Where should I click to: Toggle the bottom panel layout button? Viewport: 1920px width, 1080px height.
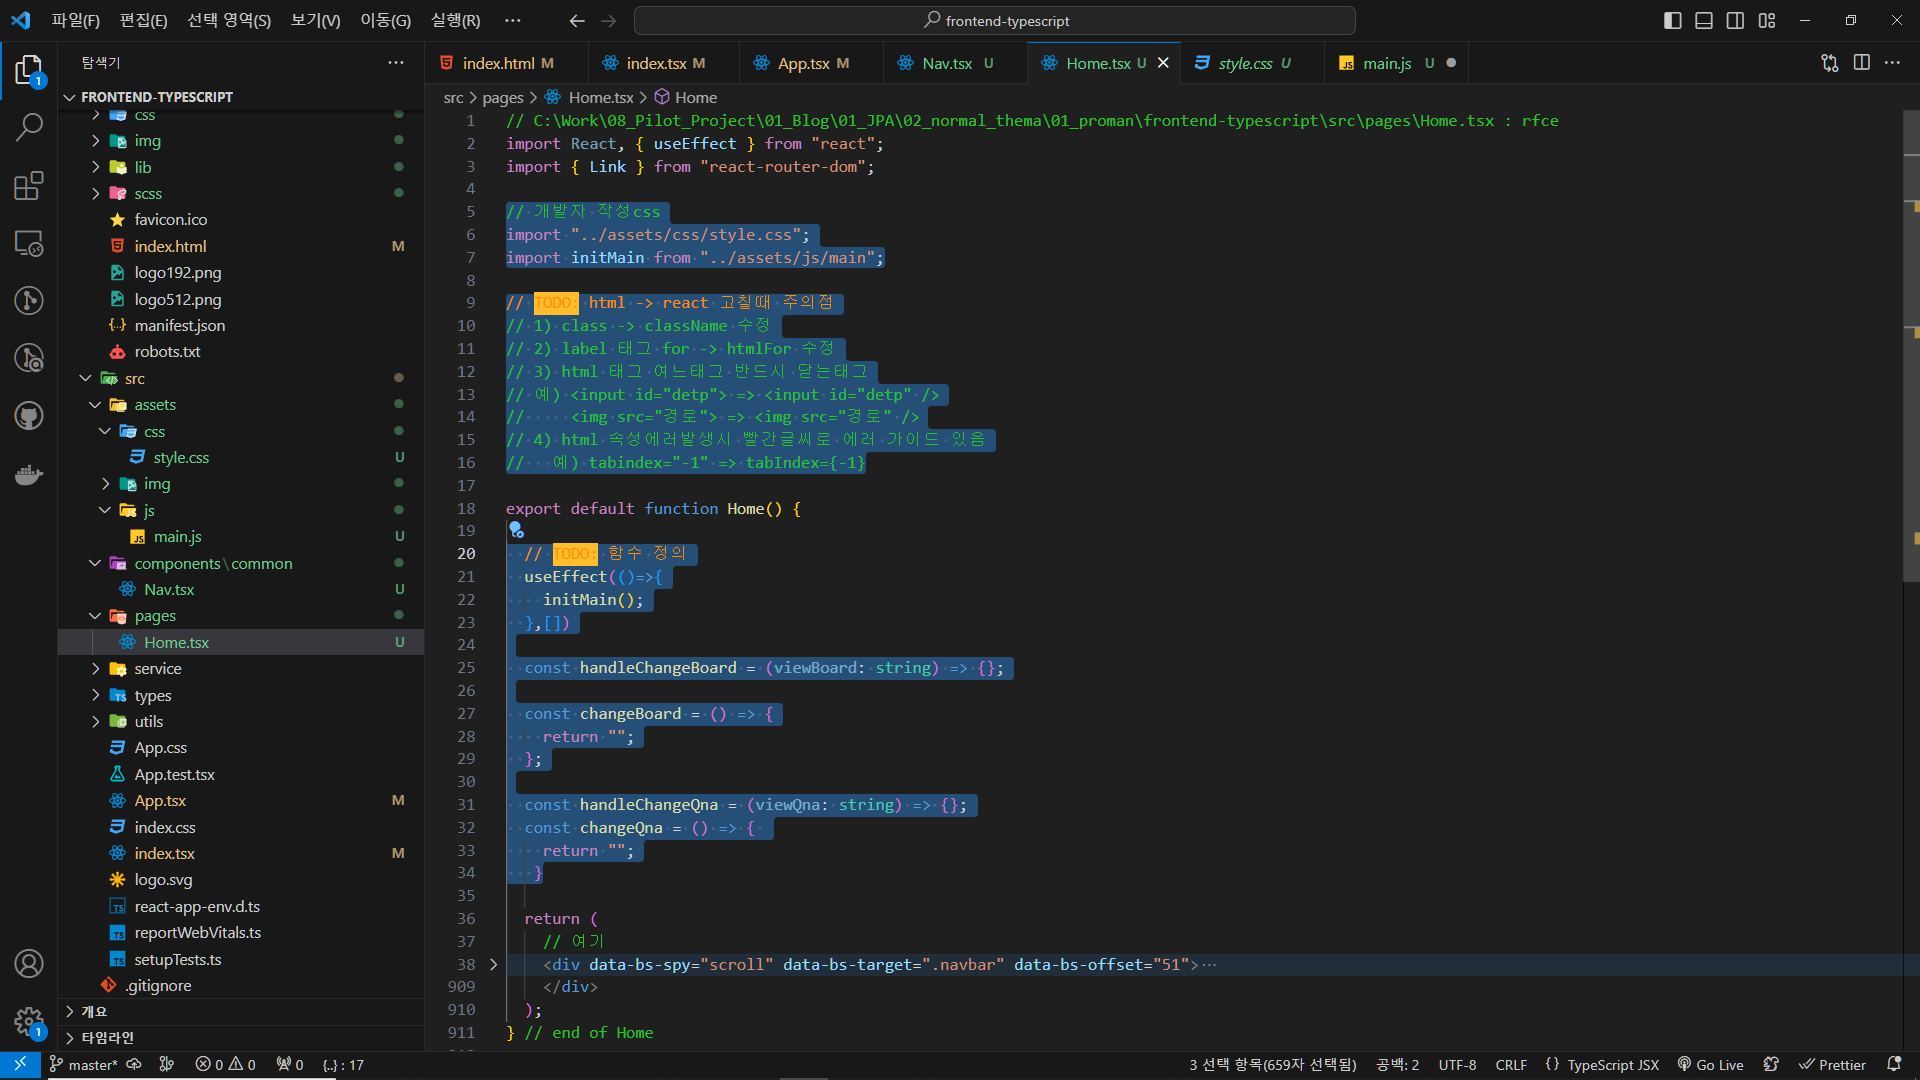pos(1704,21)
